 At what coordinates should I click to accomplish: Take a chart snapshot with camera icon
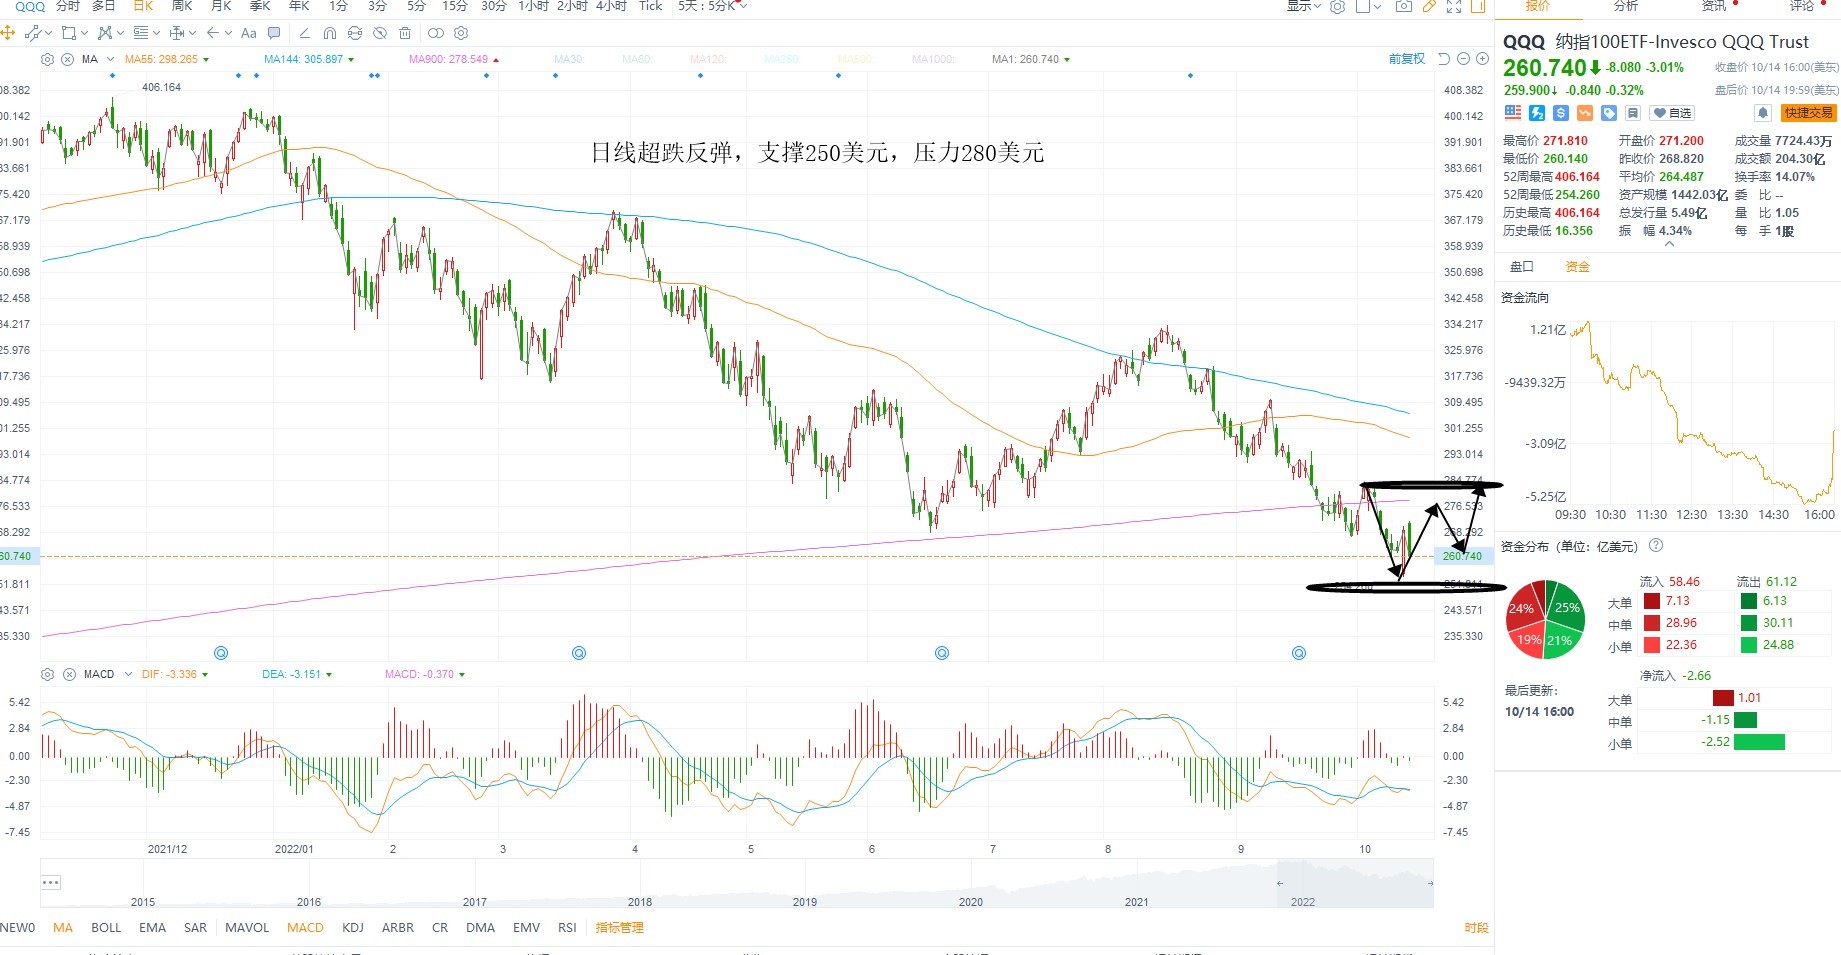tap(1404, 6)
